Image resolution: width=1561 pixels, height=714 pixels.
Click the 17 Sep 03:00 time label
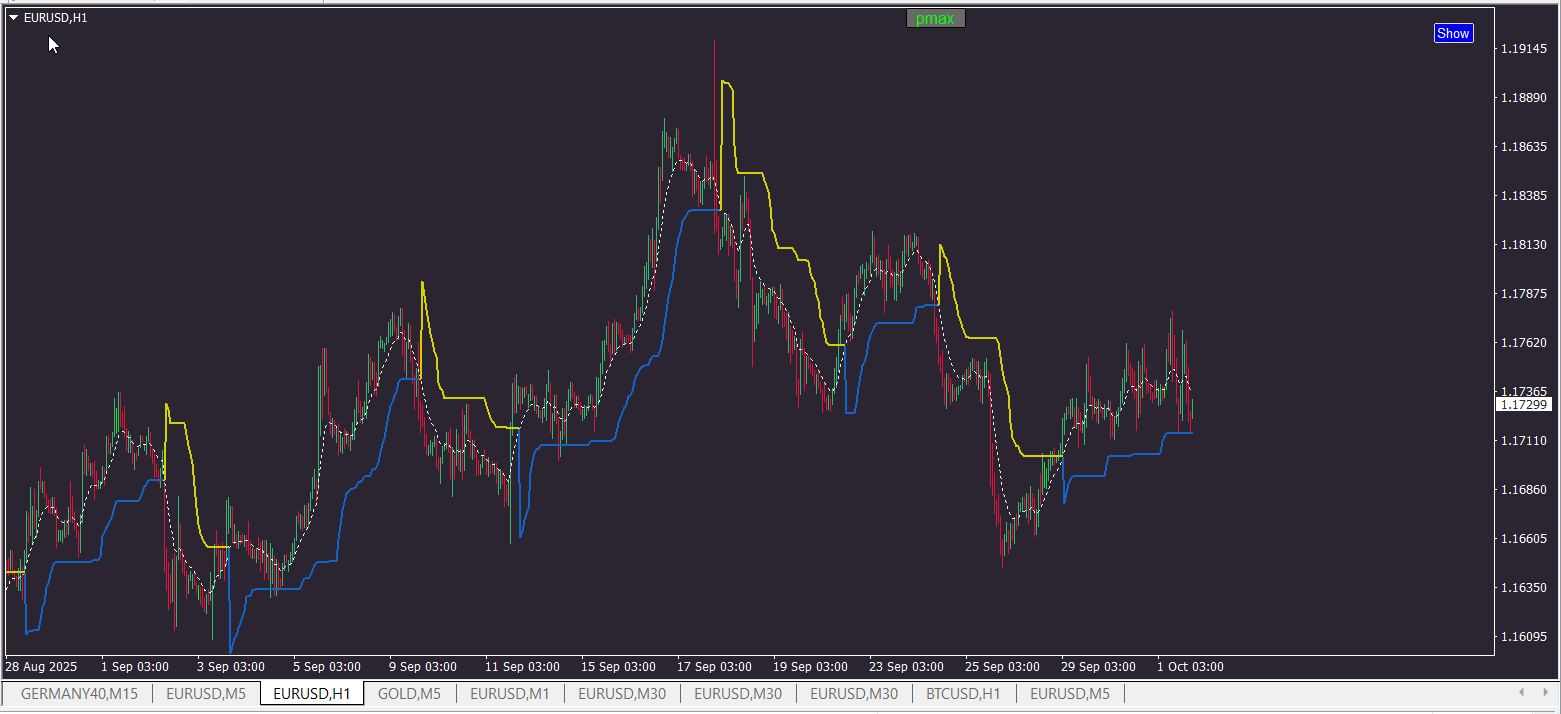coord(715,667)
